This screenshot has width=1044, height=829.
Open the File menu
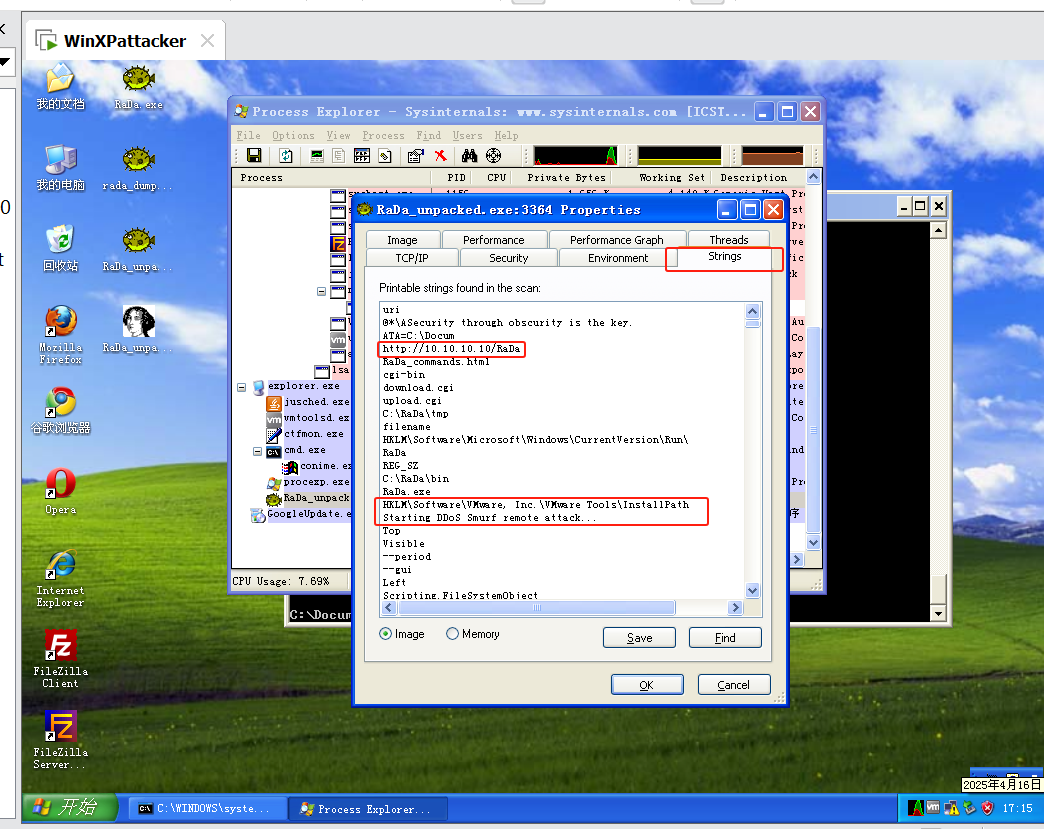[248, 136]
